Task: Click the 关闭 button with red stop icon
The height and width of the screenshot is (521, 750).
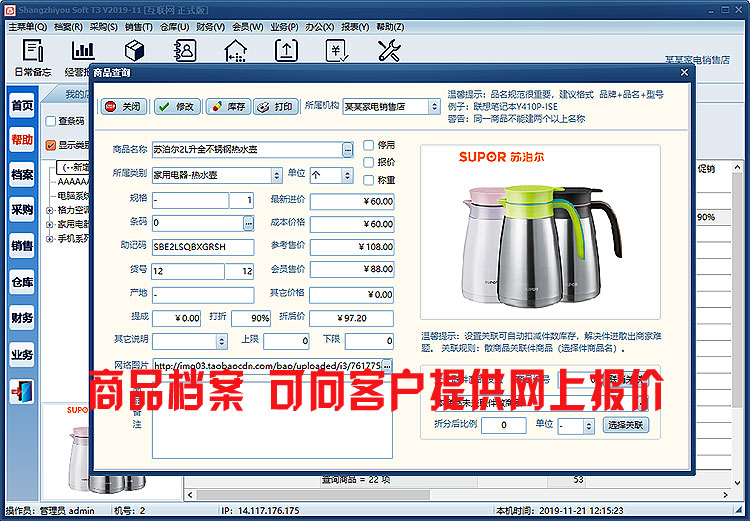Action: click(x=124, y=106)
